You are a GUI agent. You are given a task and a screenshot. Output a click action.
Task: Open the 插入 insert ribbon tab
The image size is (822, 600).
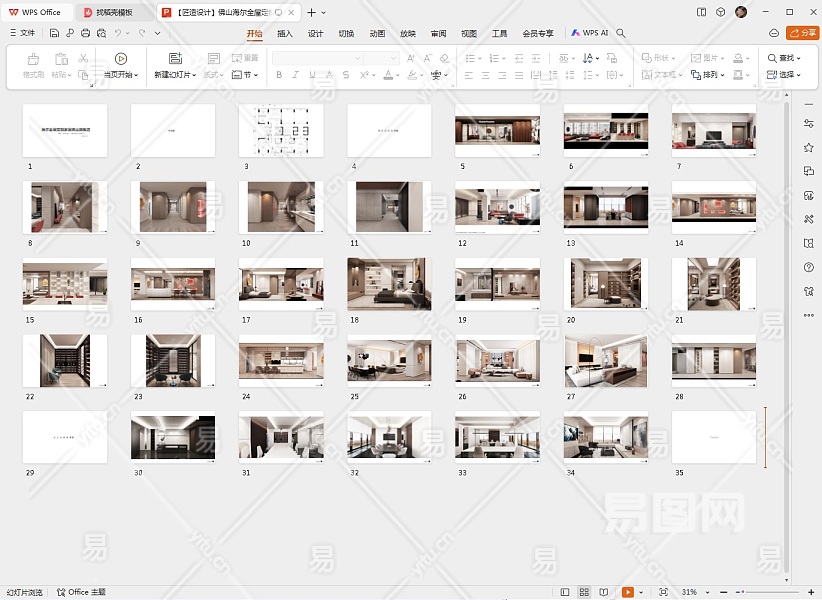click(x=285, y=33)
